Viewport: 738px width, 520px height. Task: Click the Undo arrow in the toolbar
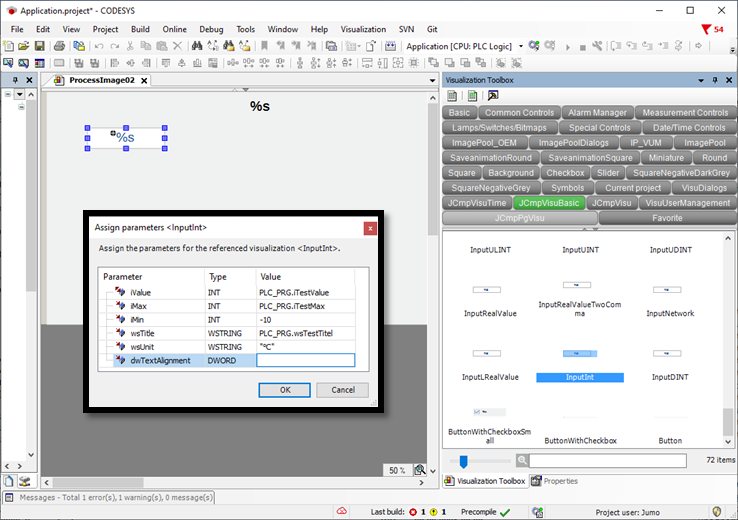(98, 46)
